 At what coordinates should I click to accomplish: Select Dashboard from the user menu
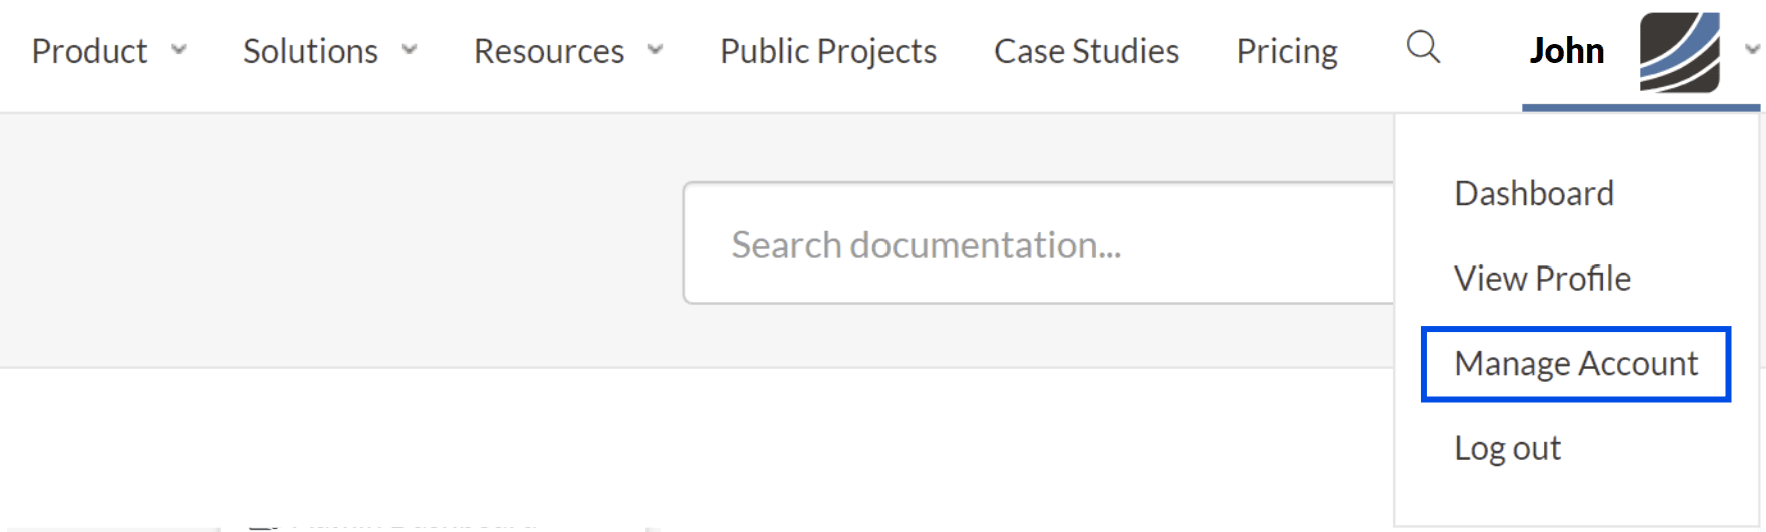click(1533, 193)
